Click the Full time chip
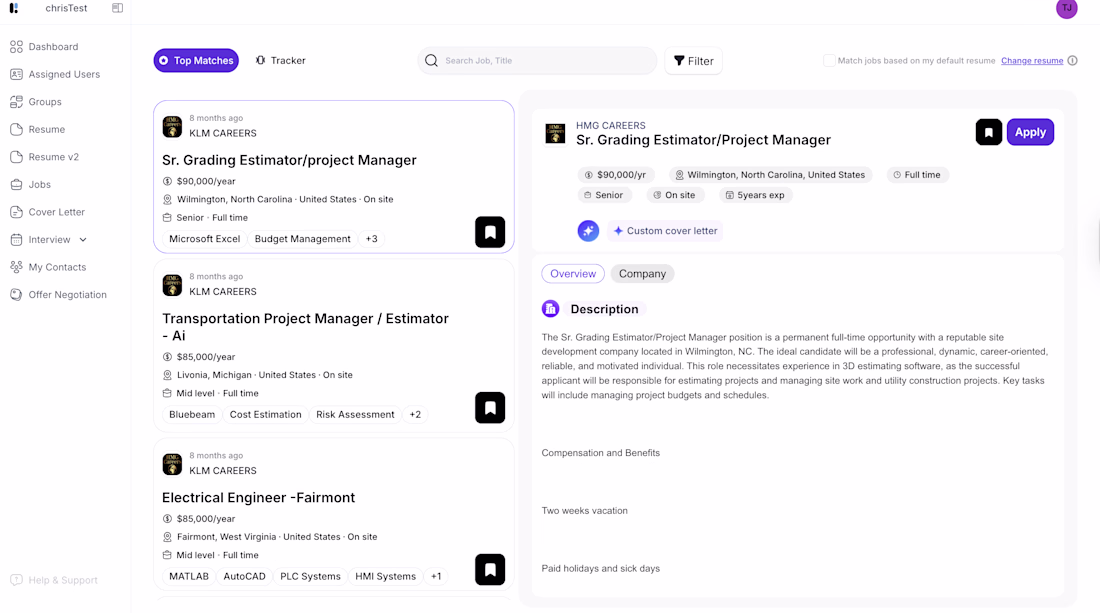This screenshot has height=613, width=1100. click(x=916, y=175)
